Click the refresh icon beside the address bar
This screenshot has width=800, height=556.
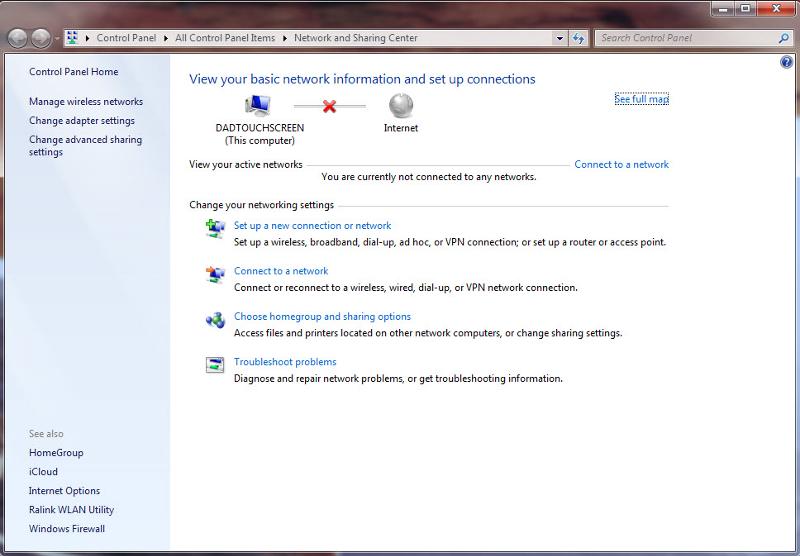(578, 38)
